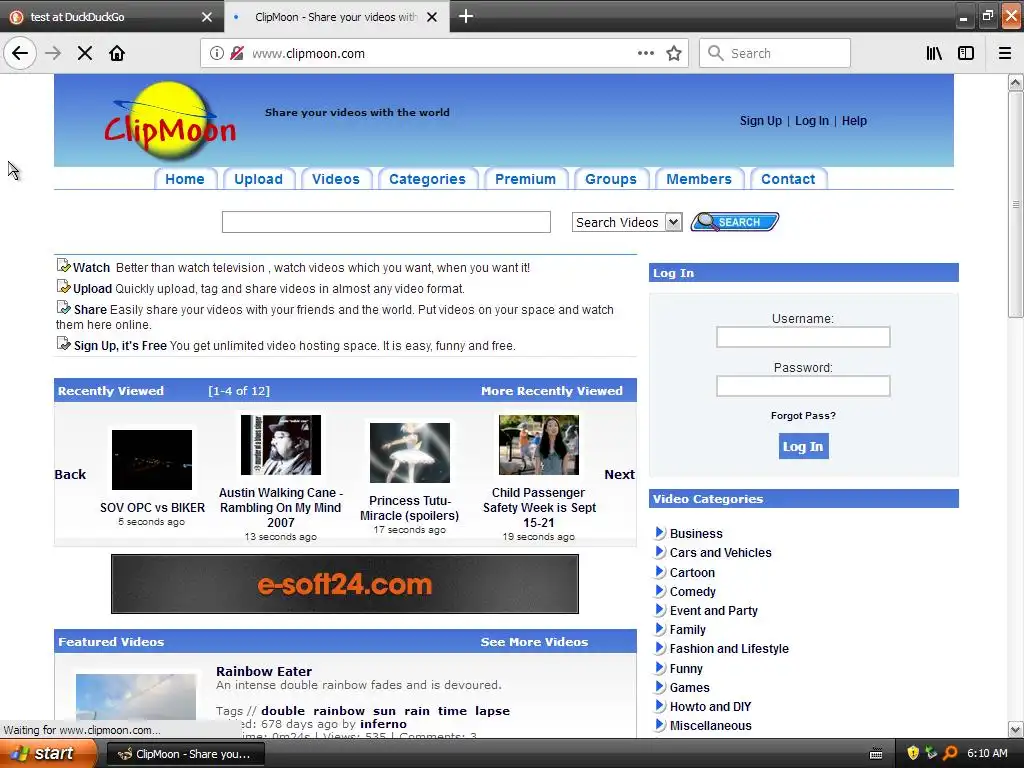This screenshot has height=768, width=1024.
Task: Open the browser home page icon
Action: (117, 53)
